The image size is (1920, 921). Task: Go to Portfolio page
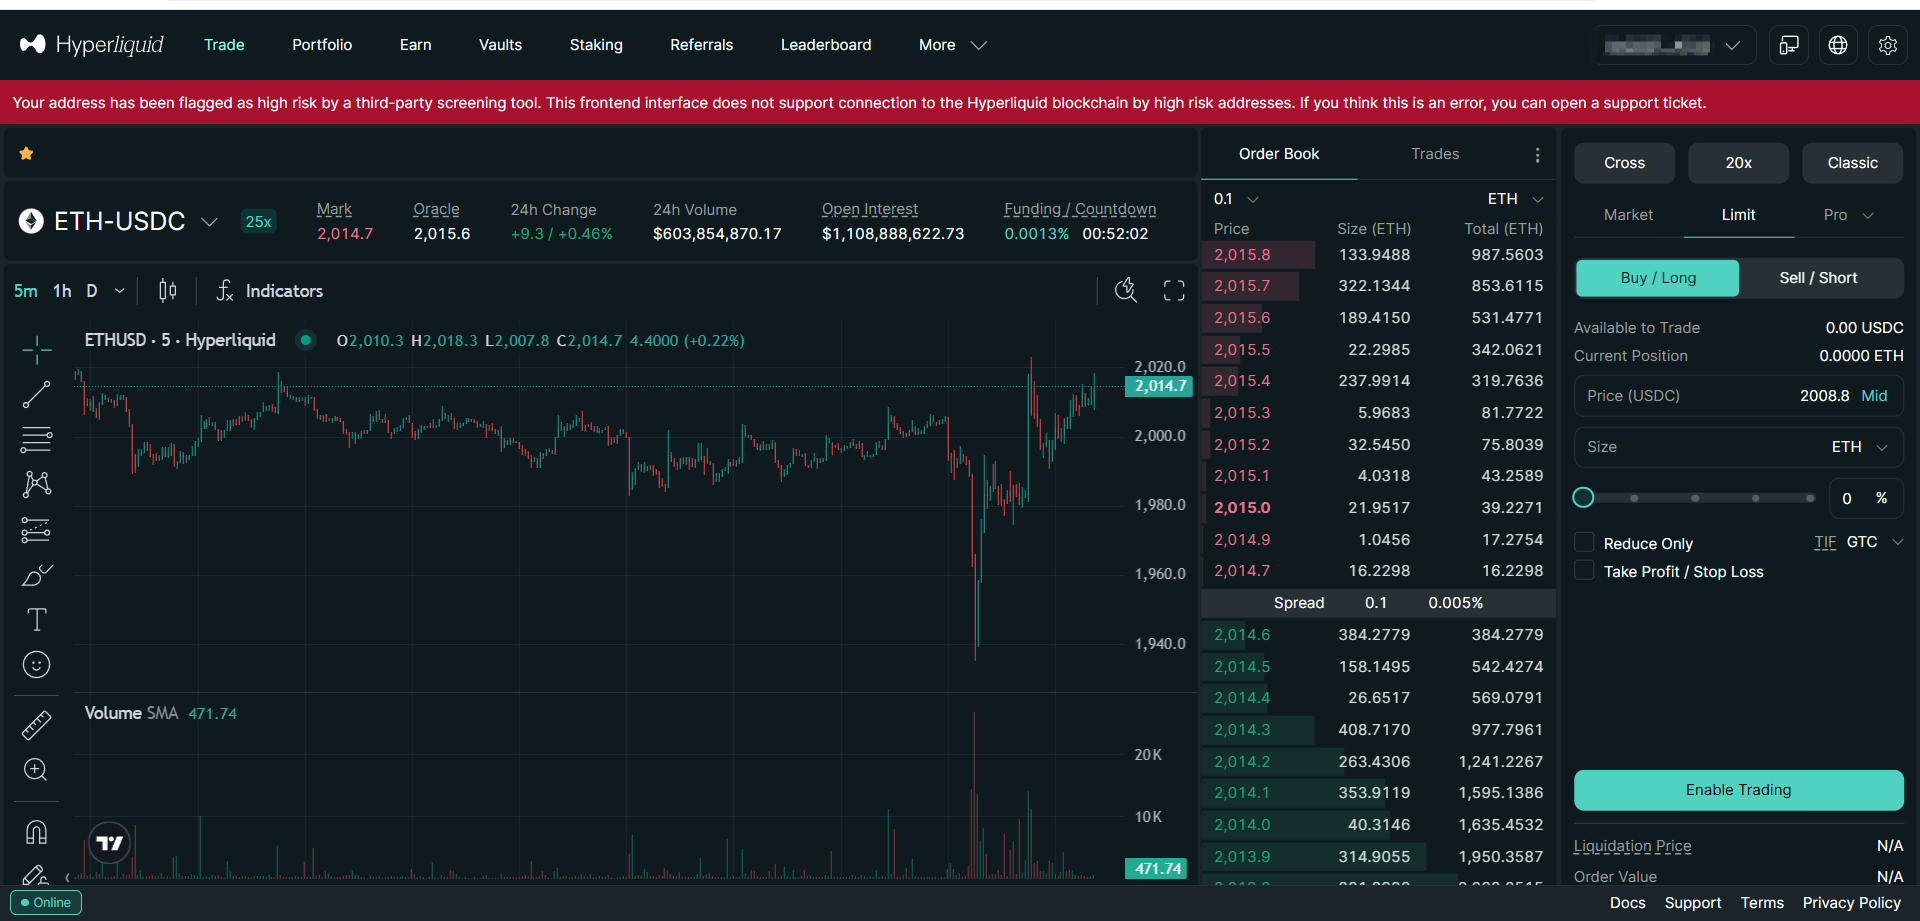click(x=322, y=45)
